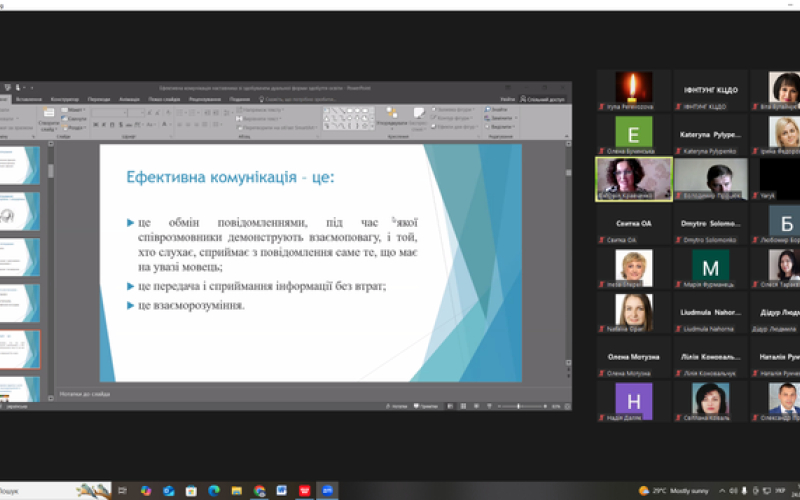800x500 pixels.
Task: Toggle bold (Ж) formatting
Action: pyautogui.click(x=96, y=124)
